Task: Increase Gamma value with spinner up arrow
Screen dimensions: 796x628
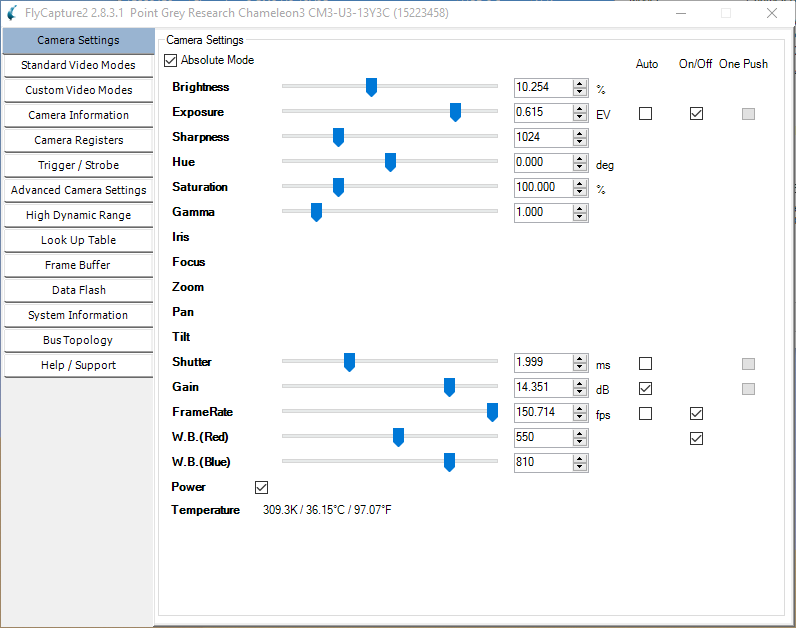Action: (579, 209)
